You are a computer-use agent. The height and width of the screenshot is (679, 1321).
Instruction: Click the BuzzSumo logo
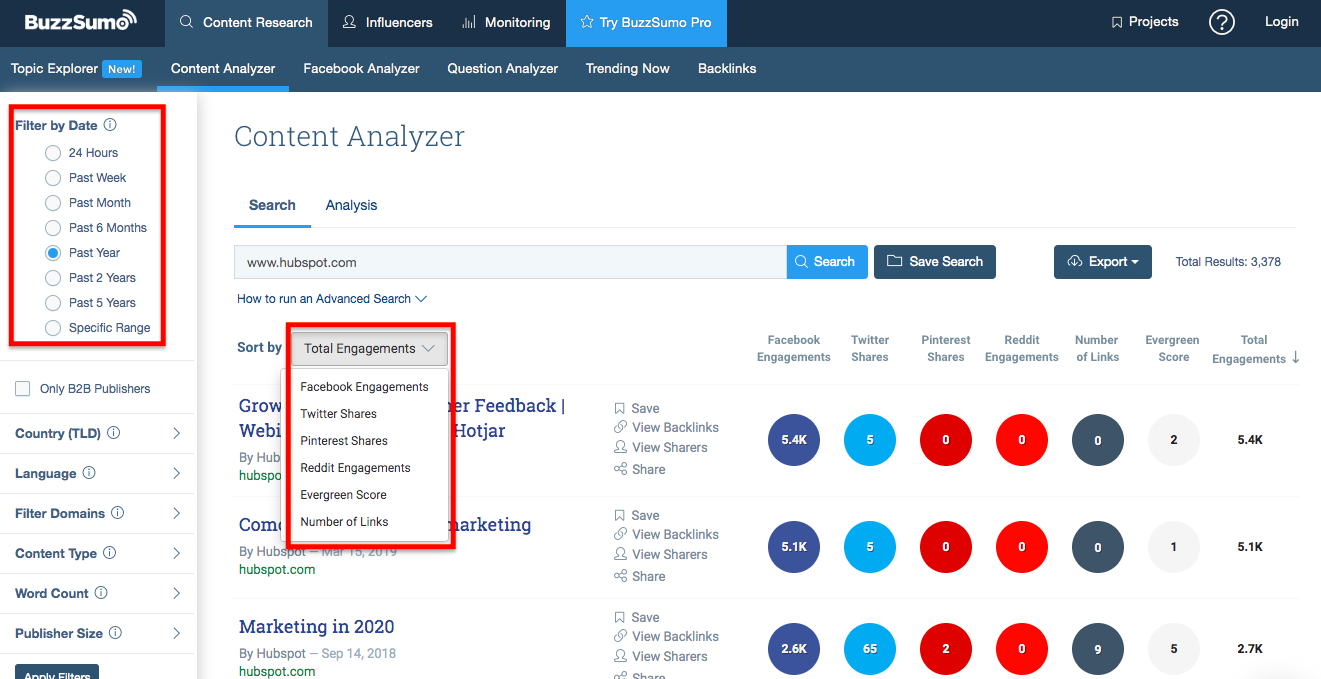(80, 21)
